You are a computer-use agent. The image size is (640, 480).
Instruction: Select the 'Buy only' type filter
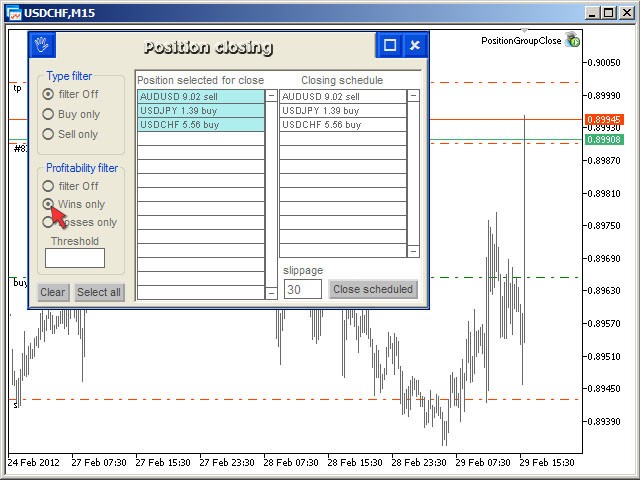coord(48,114)
